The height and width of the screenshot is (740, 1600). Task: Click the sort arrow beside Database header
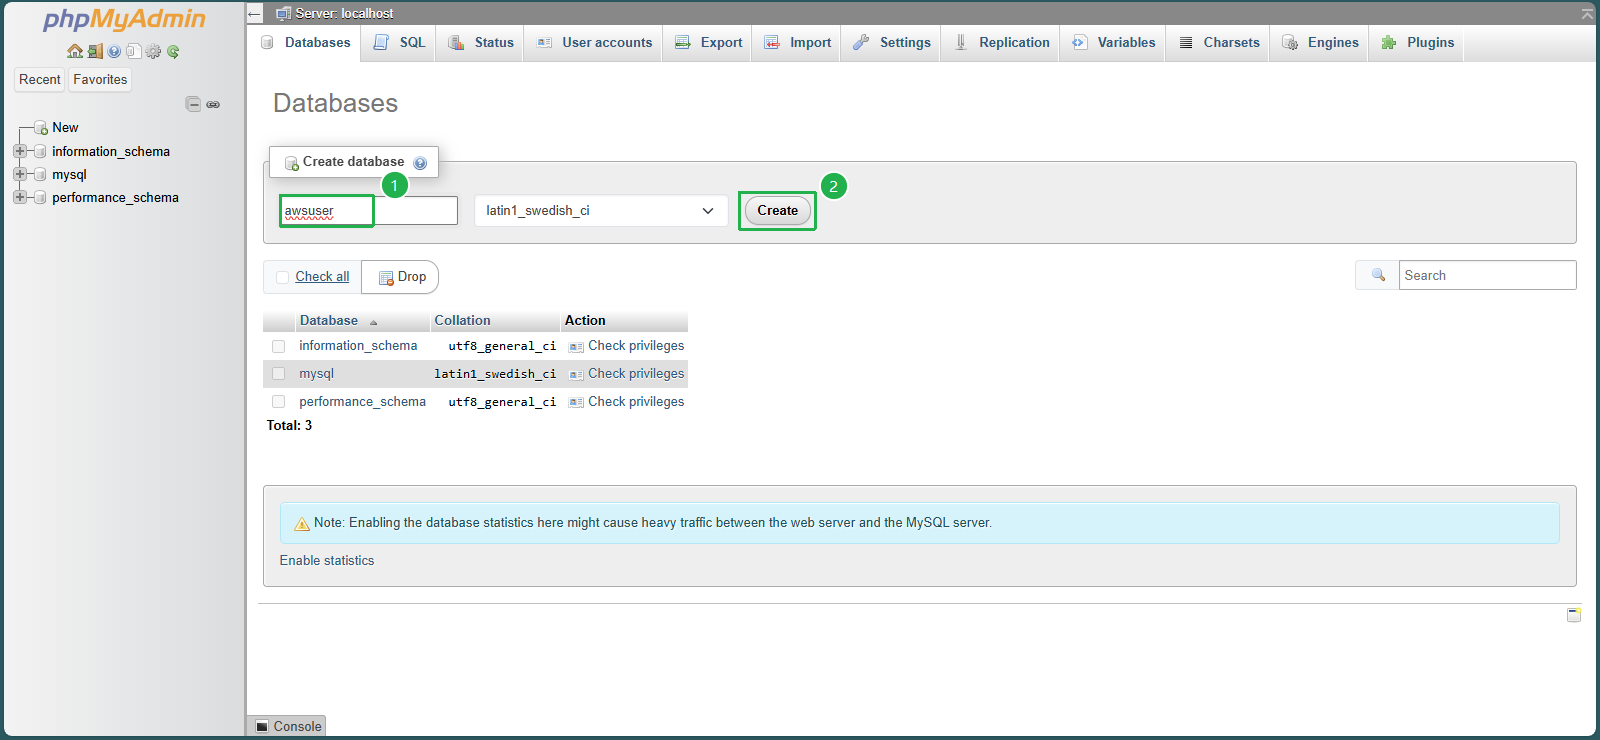tap(374, 322)
